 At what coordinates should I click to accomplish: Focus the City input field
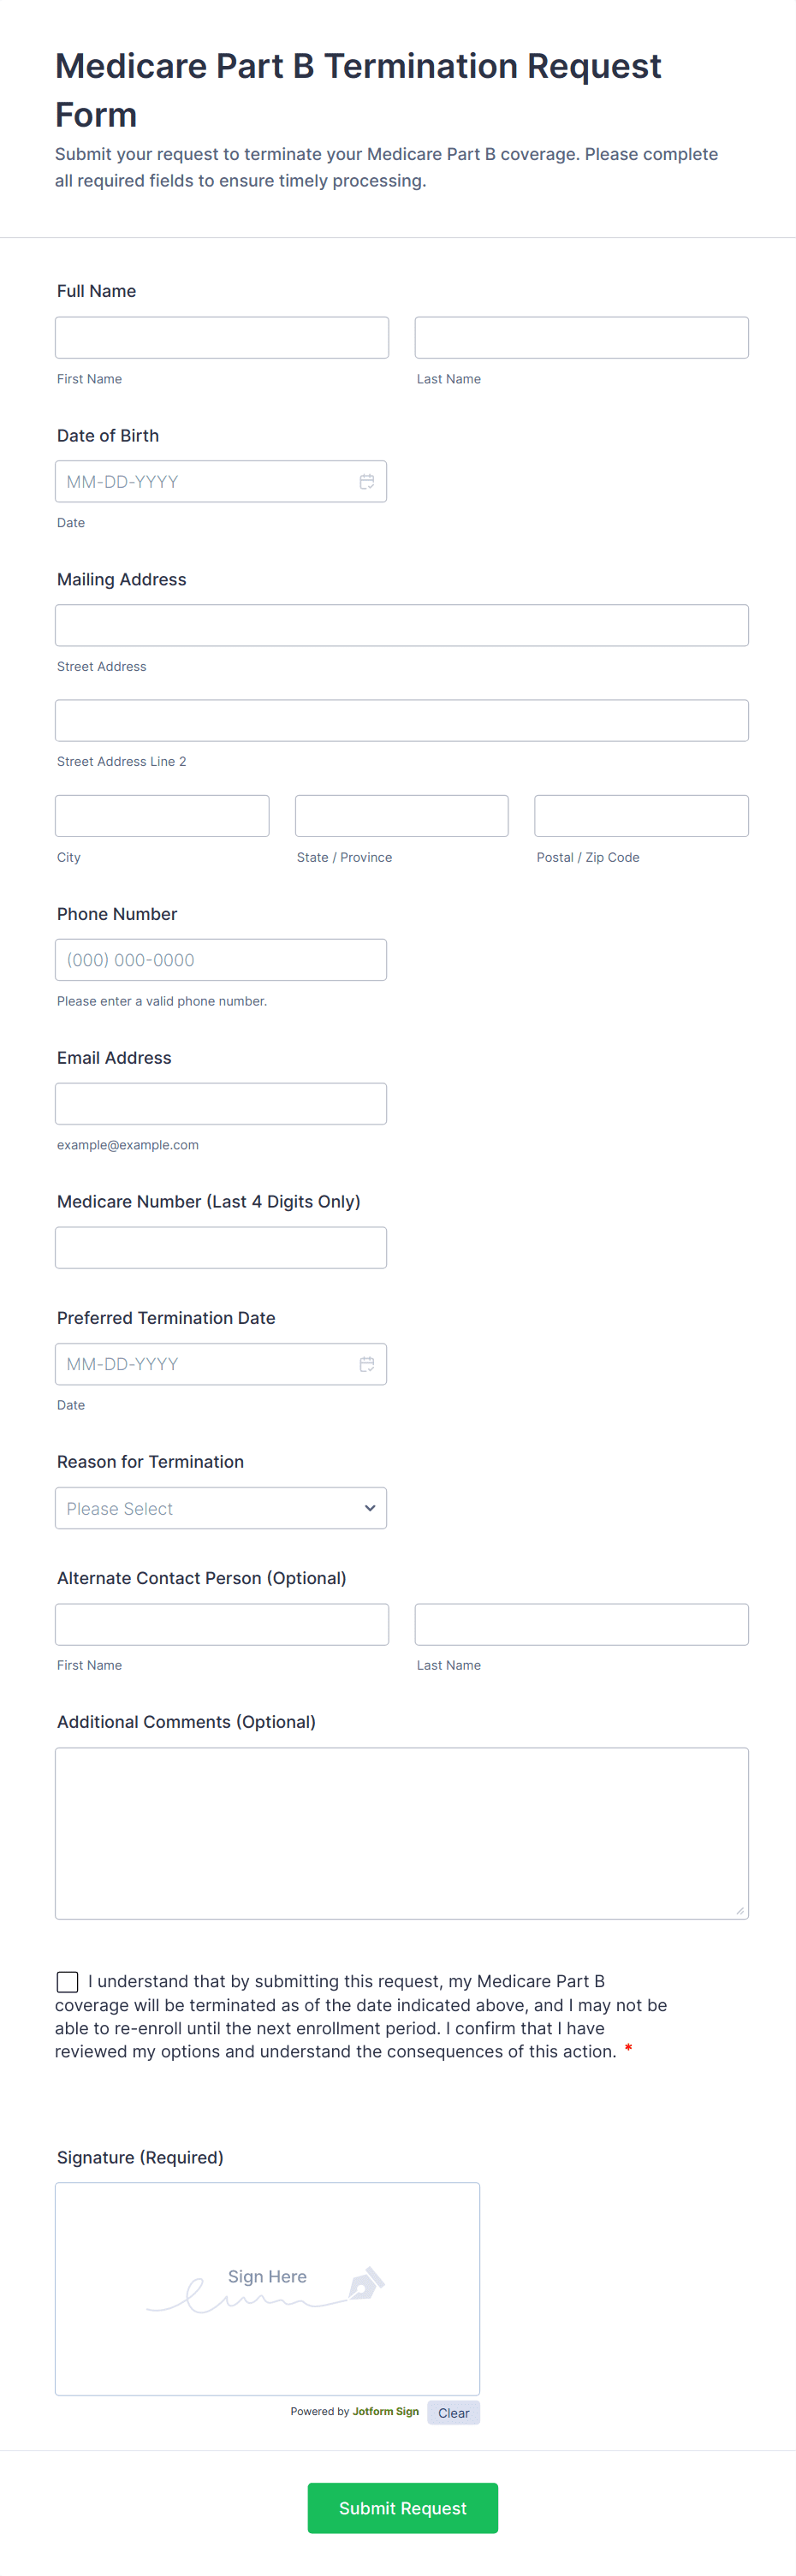(x=162, y=816)
